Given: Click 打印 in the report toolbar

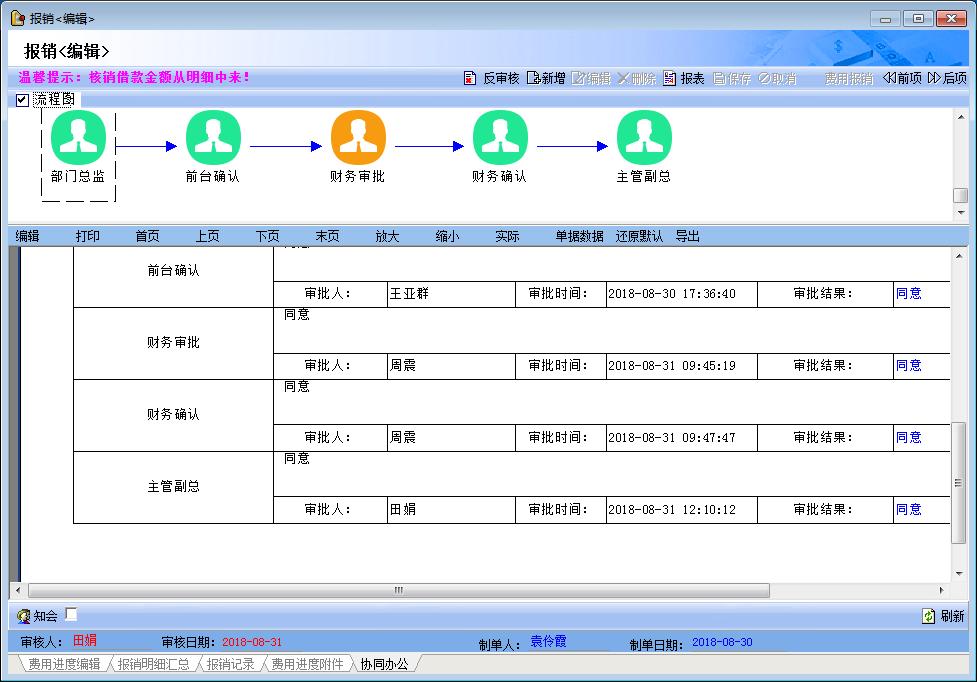Looking at the screenshot, I should coord(88,236).
